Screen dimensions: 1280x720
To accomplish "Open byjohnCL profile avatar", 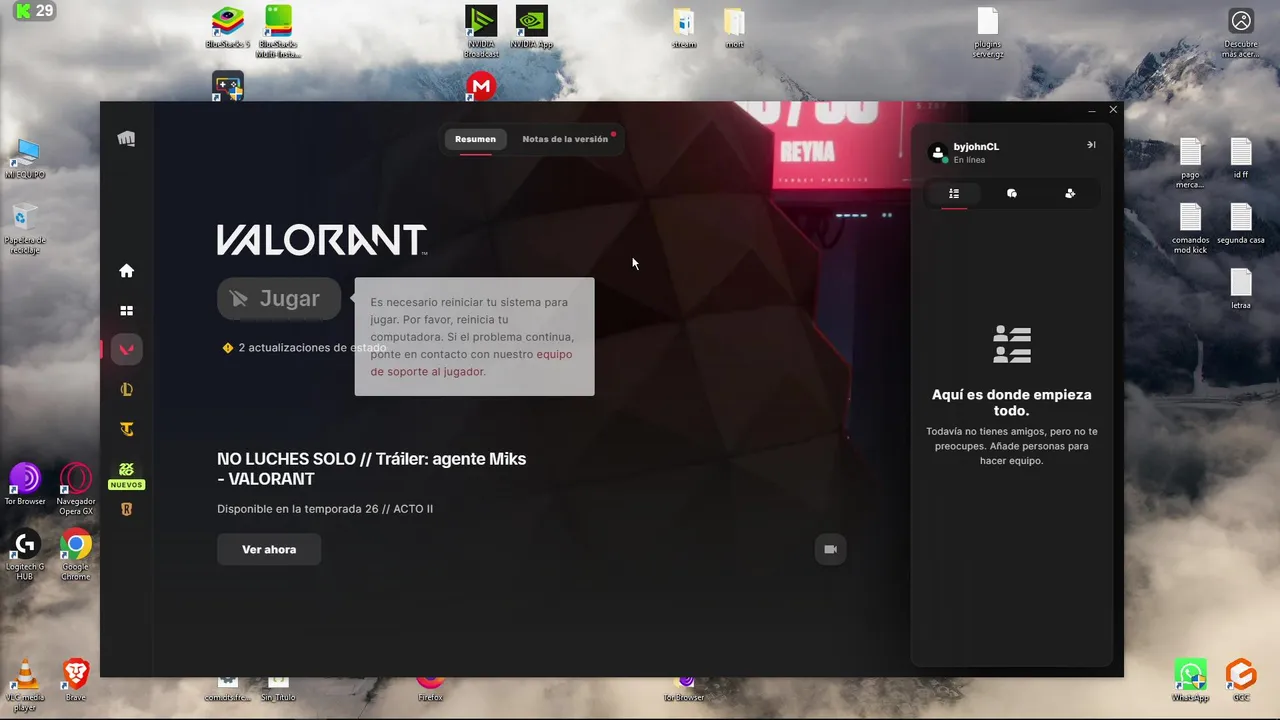I will [938, 153].
